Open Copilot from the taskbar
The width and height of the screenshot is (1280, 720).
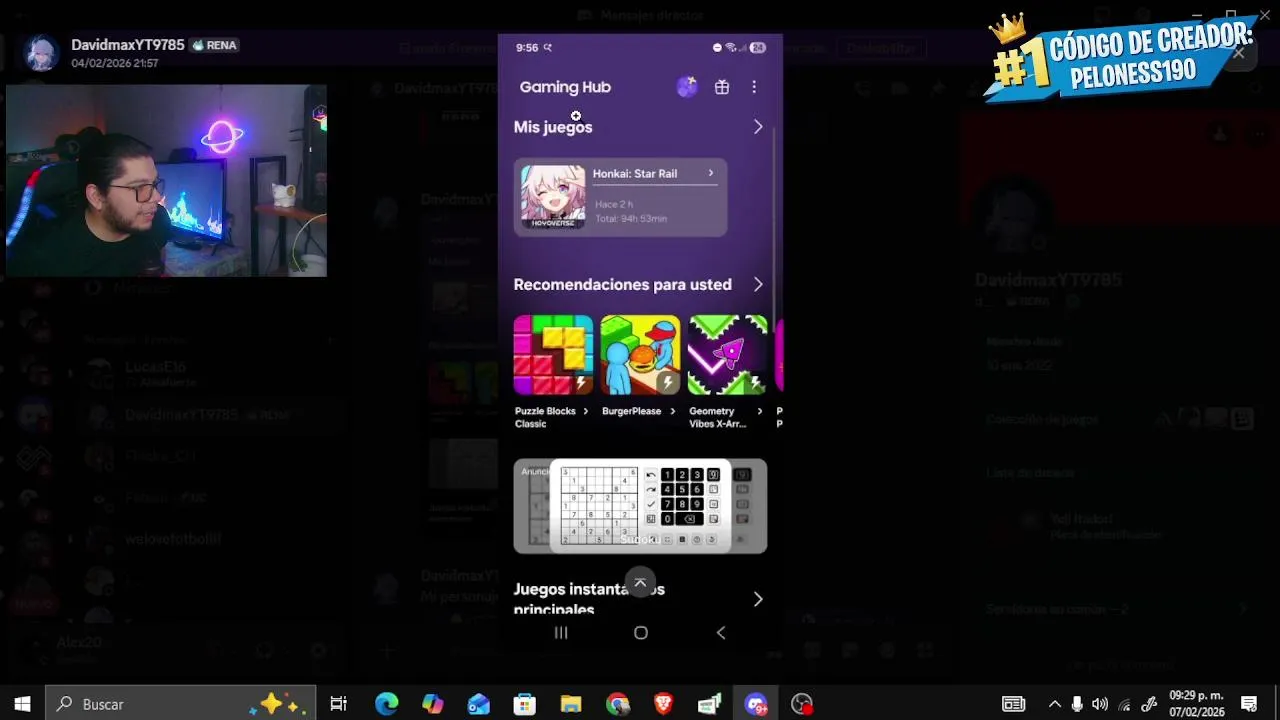click(x=433, y=704)
